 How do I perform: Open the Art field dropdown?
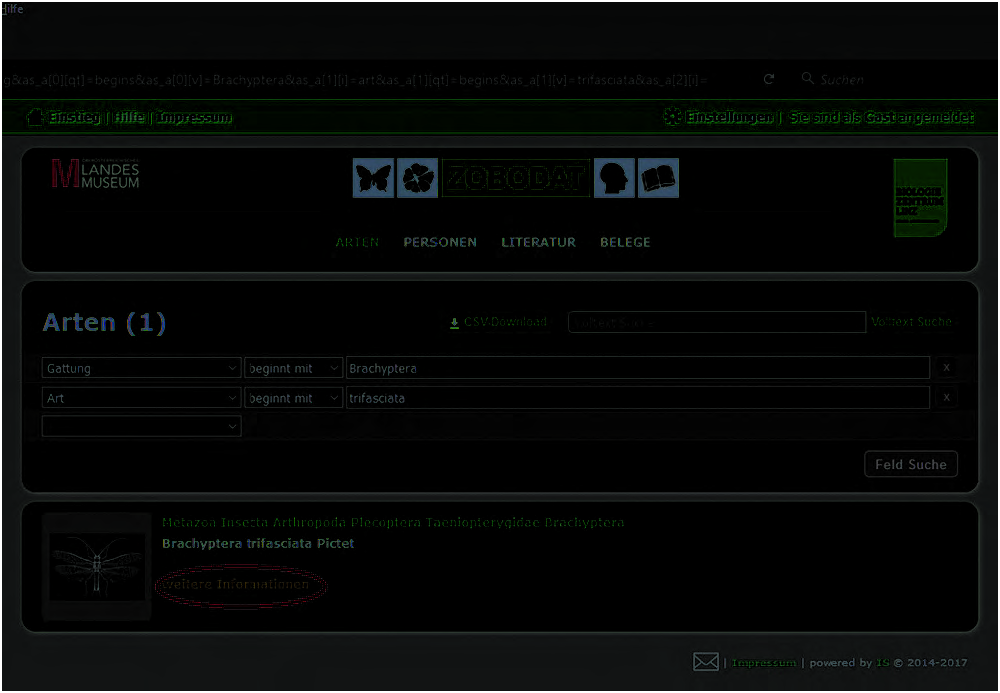[x=141, y=398]
